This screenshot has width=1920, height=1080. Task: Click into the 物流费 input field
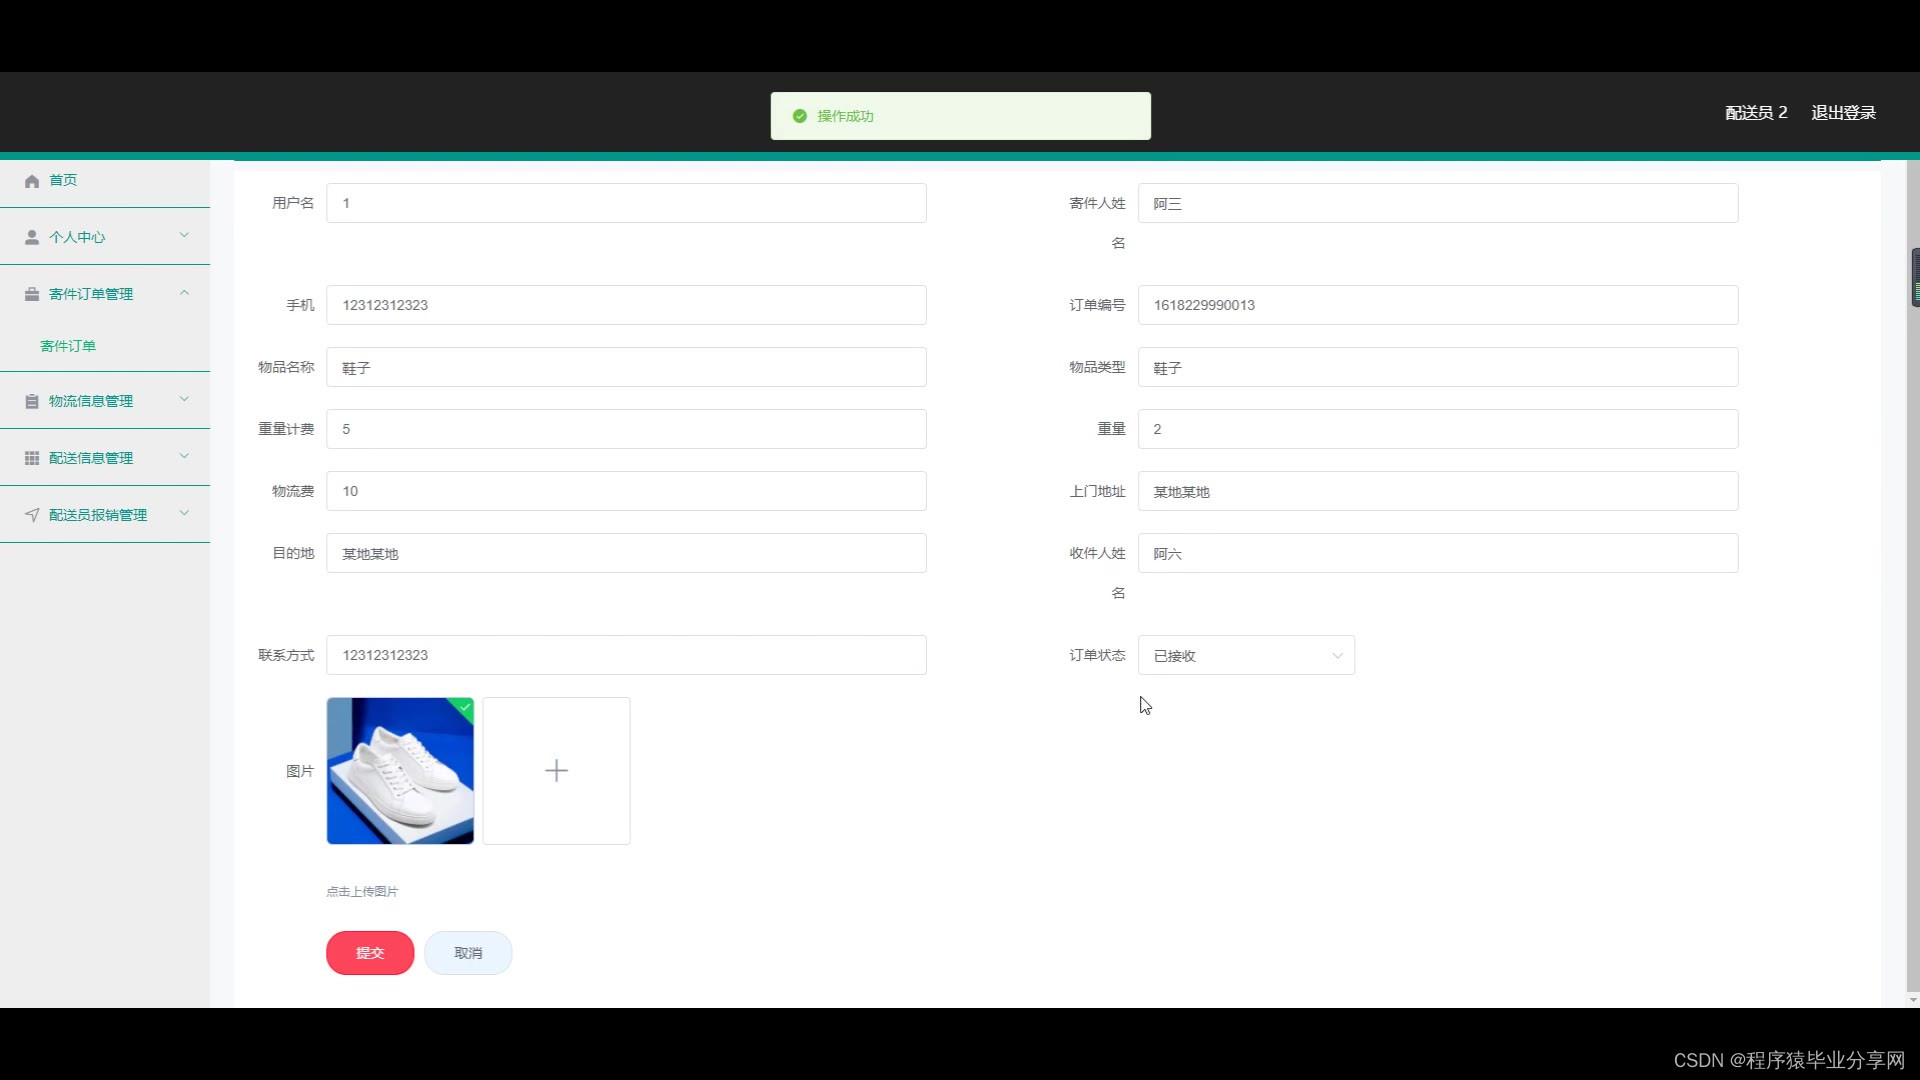tap(626, 491)
